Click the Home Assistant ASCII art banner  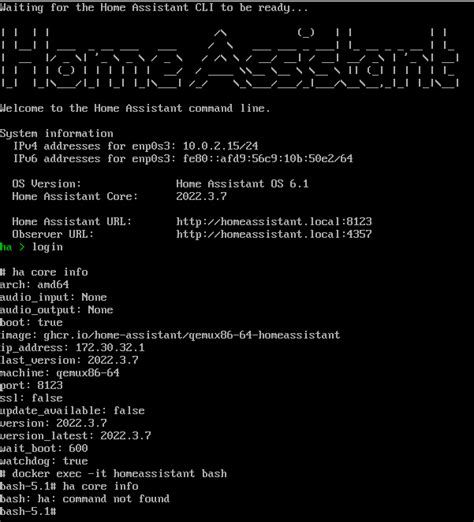click(230, 58)
